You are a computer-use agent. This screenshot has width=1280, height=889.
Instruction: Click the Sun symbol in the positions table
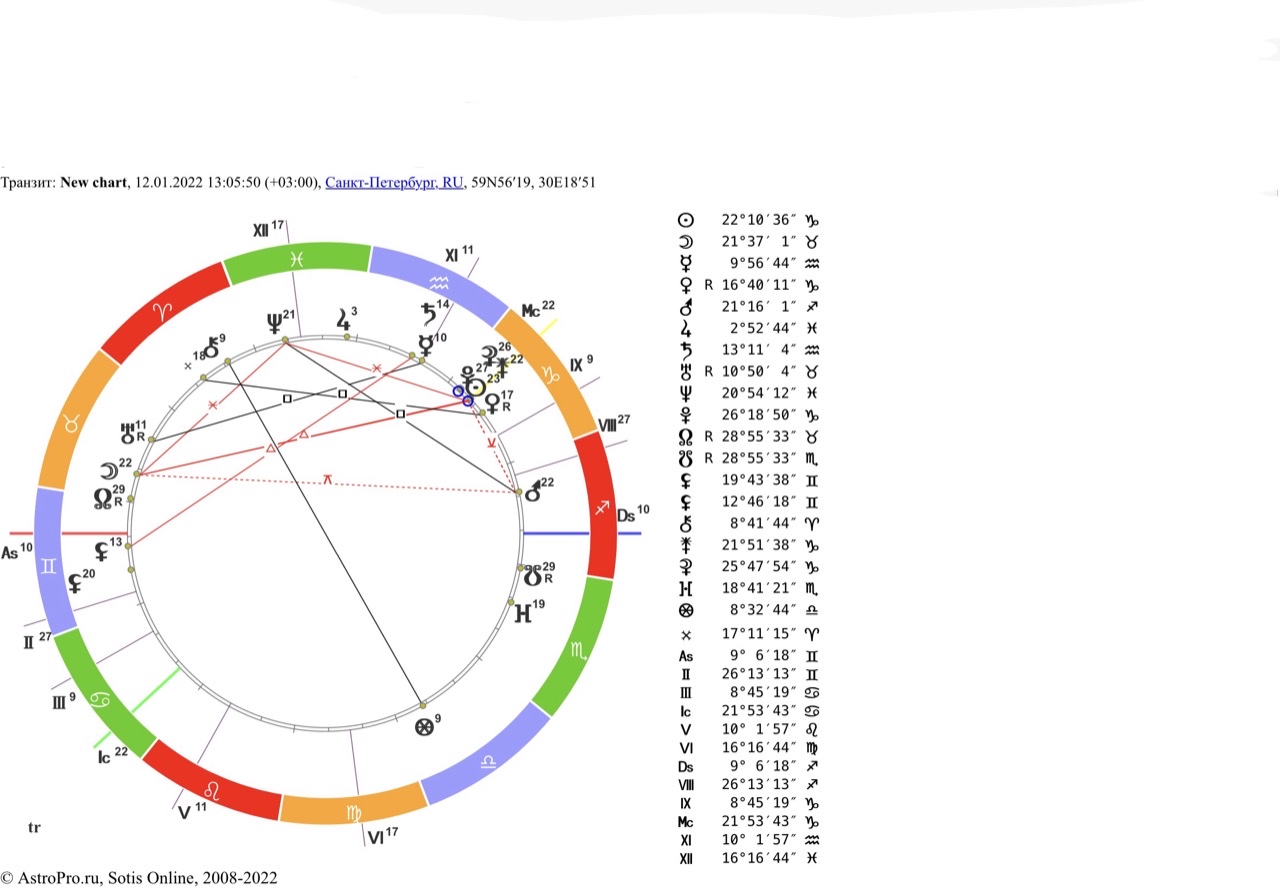(x=685, y=220)
